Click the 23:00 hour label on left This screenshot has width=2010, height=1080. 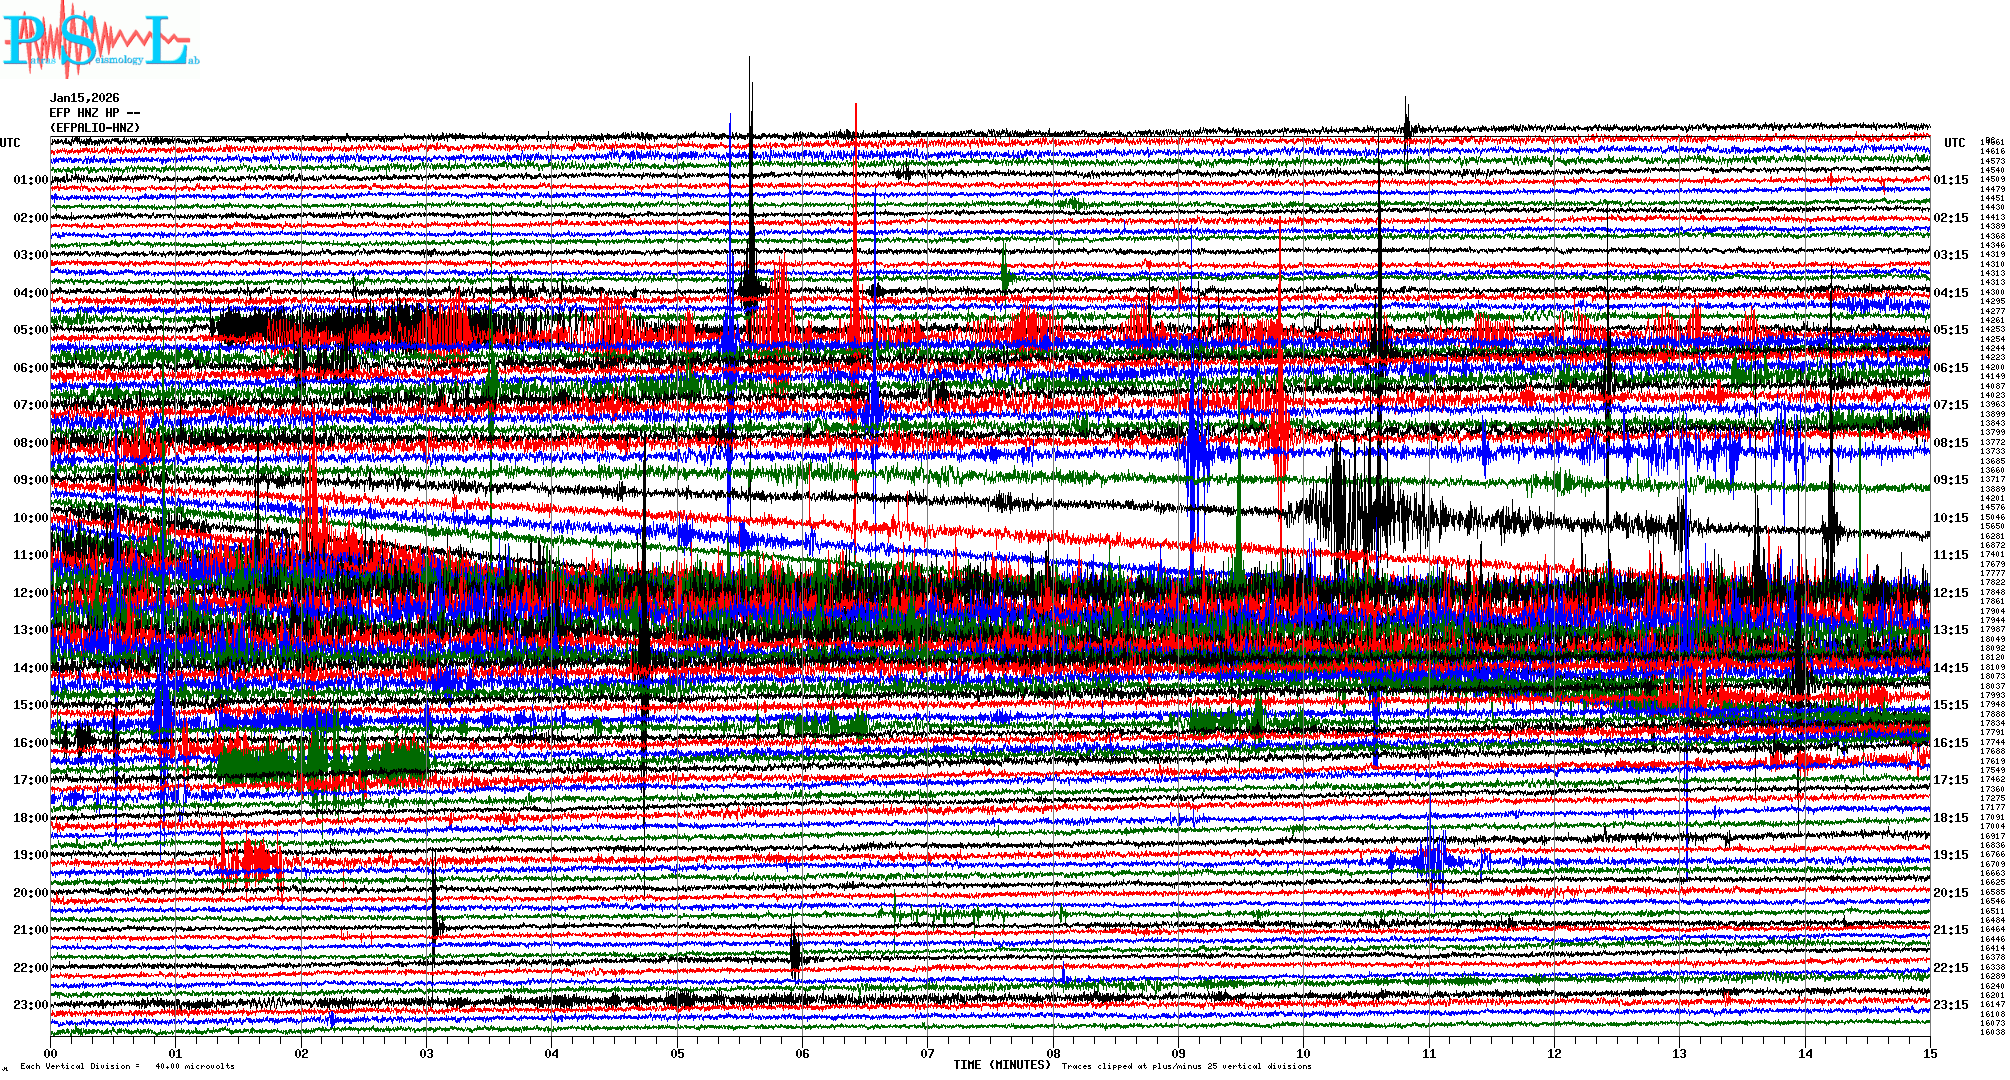tap(30, 1005)
